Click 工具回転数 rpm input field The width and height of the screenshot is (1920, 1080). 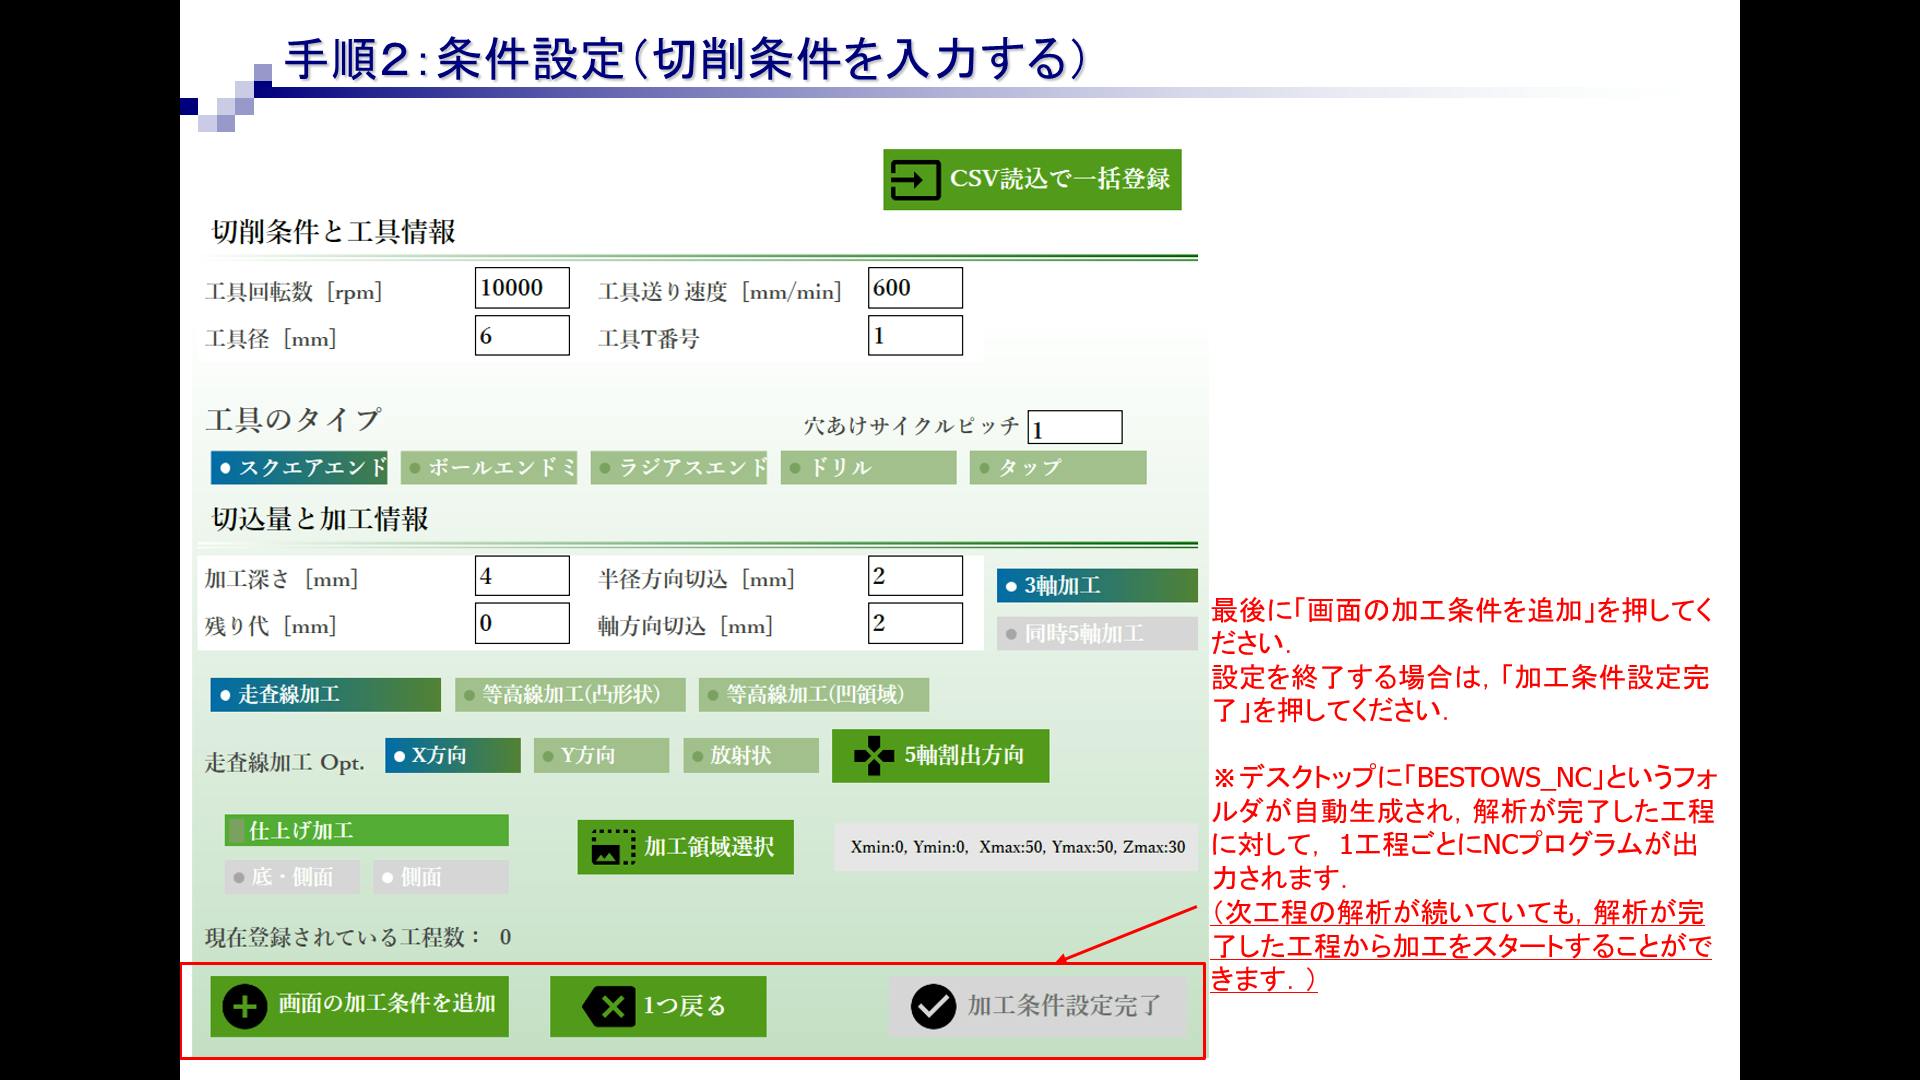521,288
